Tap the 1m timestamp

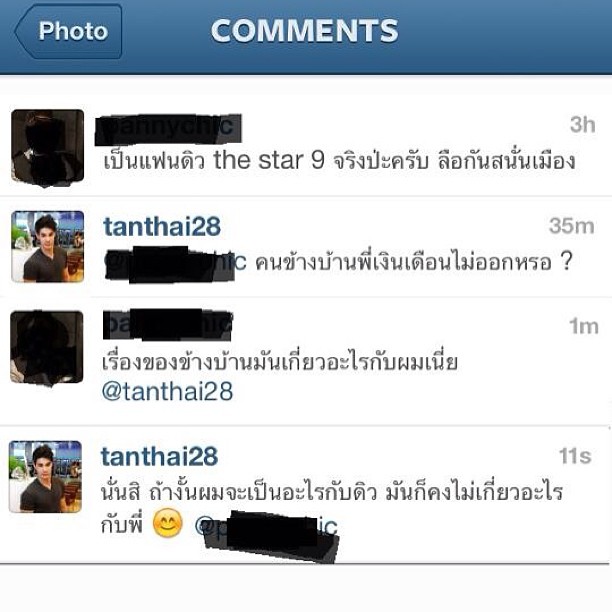click(583, 326)
